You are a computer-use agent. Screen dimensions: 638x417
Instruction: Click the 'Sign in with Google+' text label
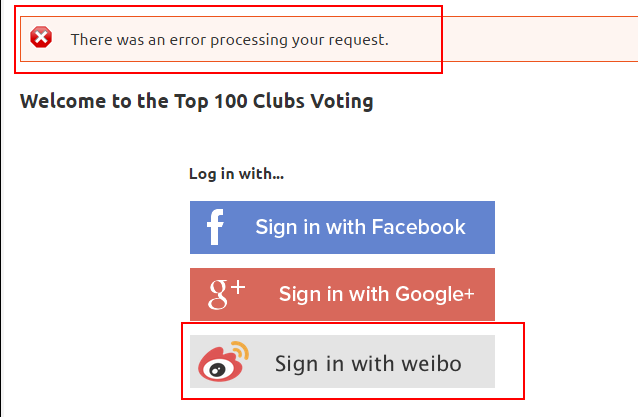tap(376, 294)
